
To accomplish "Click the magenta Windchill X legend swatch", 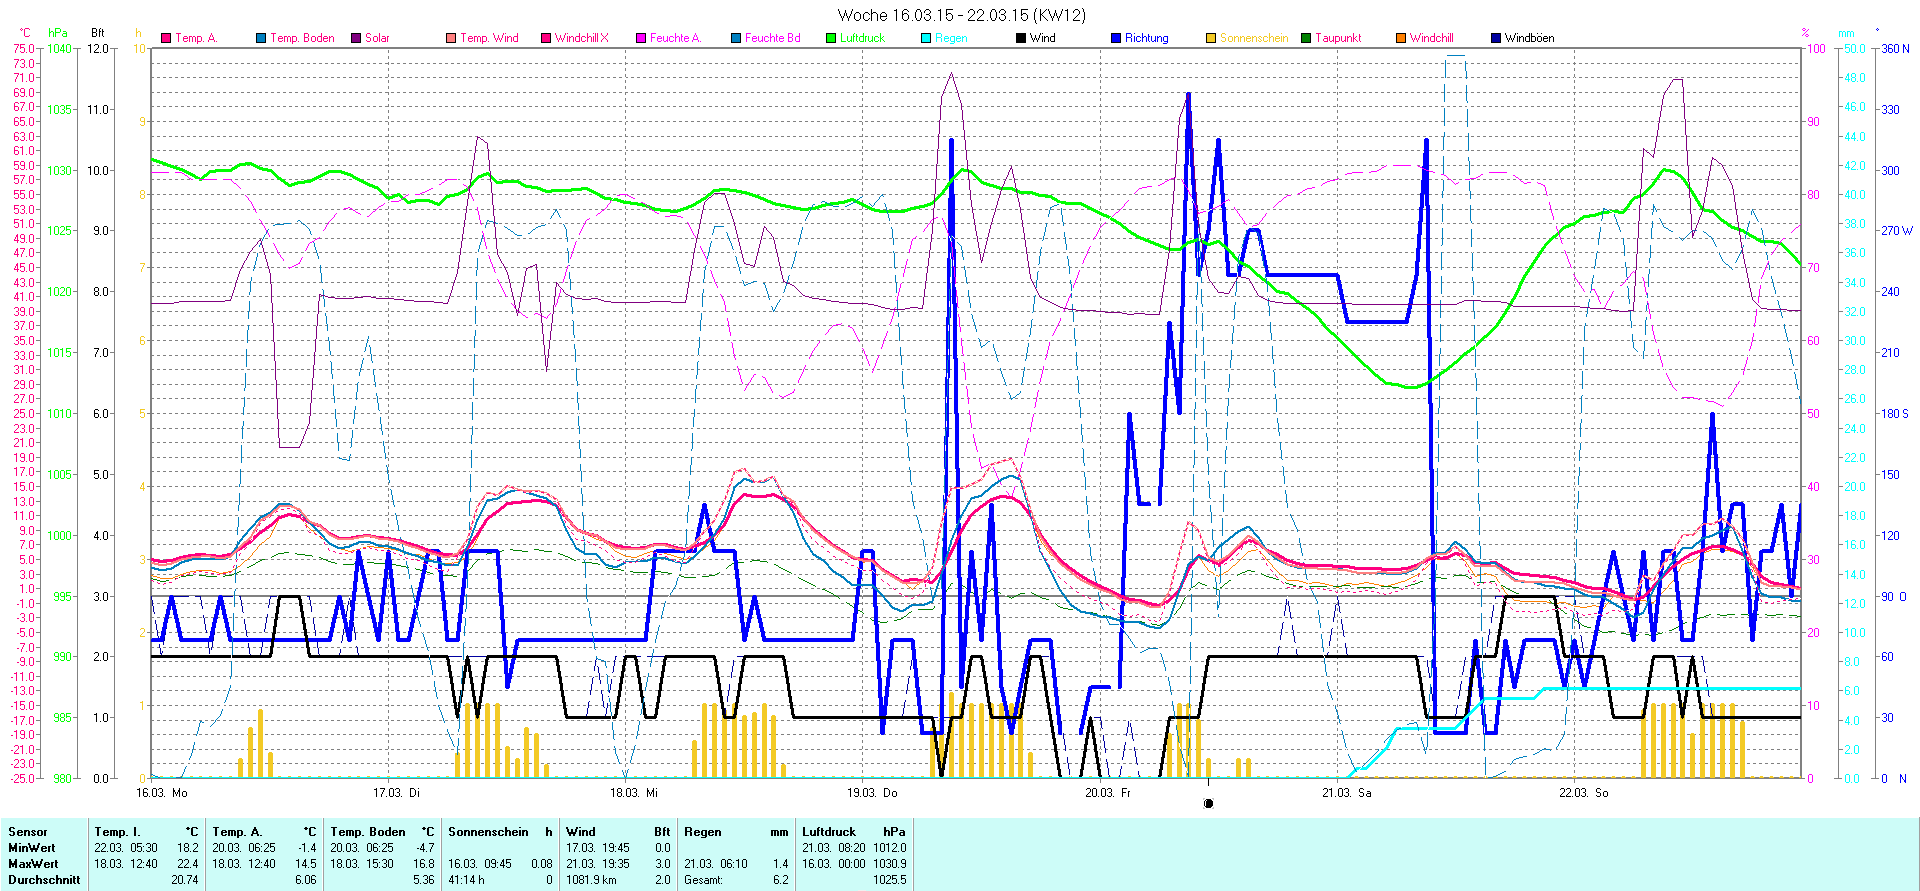I will [546, 38].
